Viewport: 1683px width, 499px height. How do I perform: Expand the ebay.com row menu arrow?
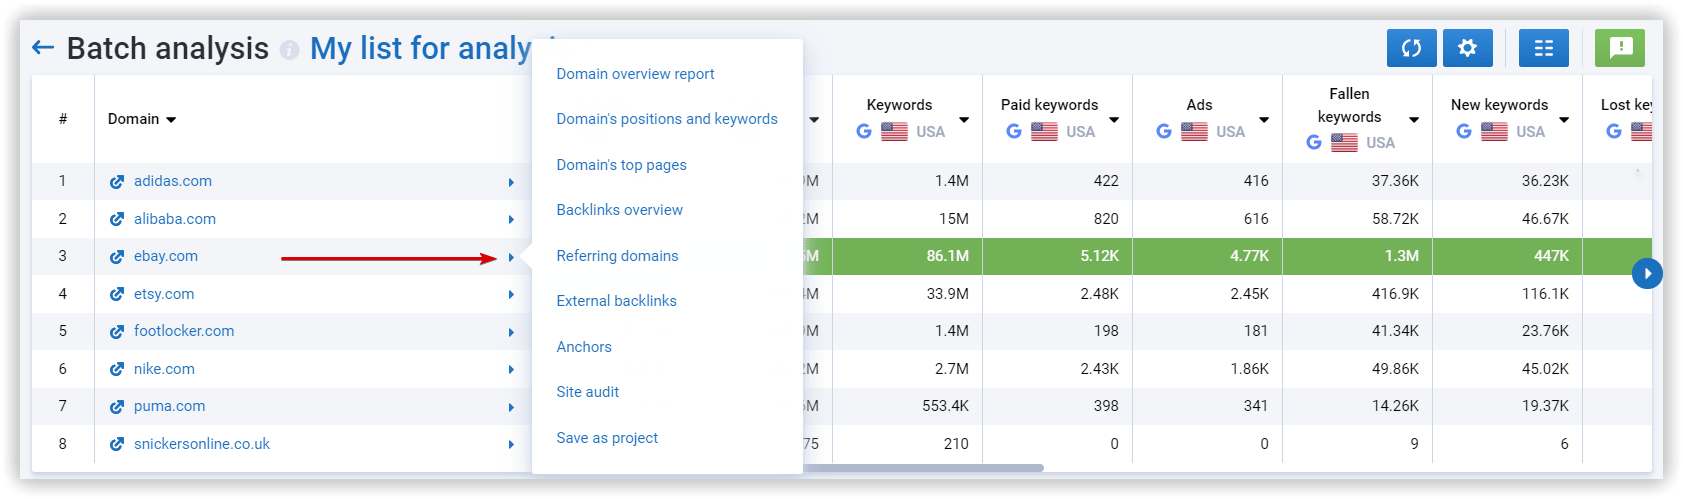(x=511, y=257)
